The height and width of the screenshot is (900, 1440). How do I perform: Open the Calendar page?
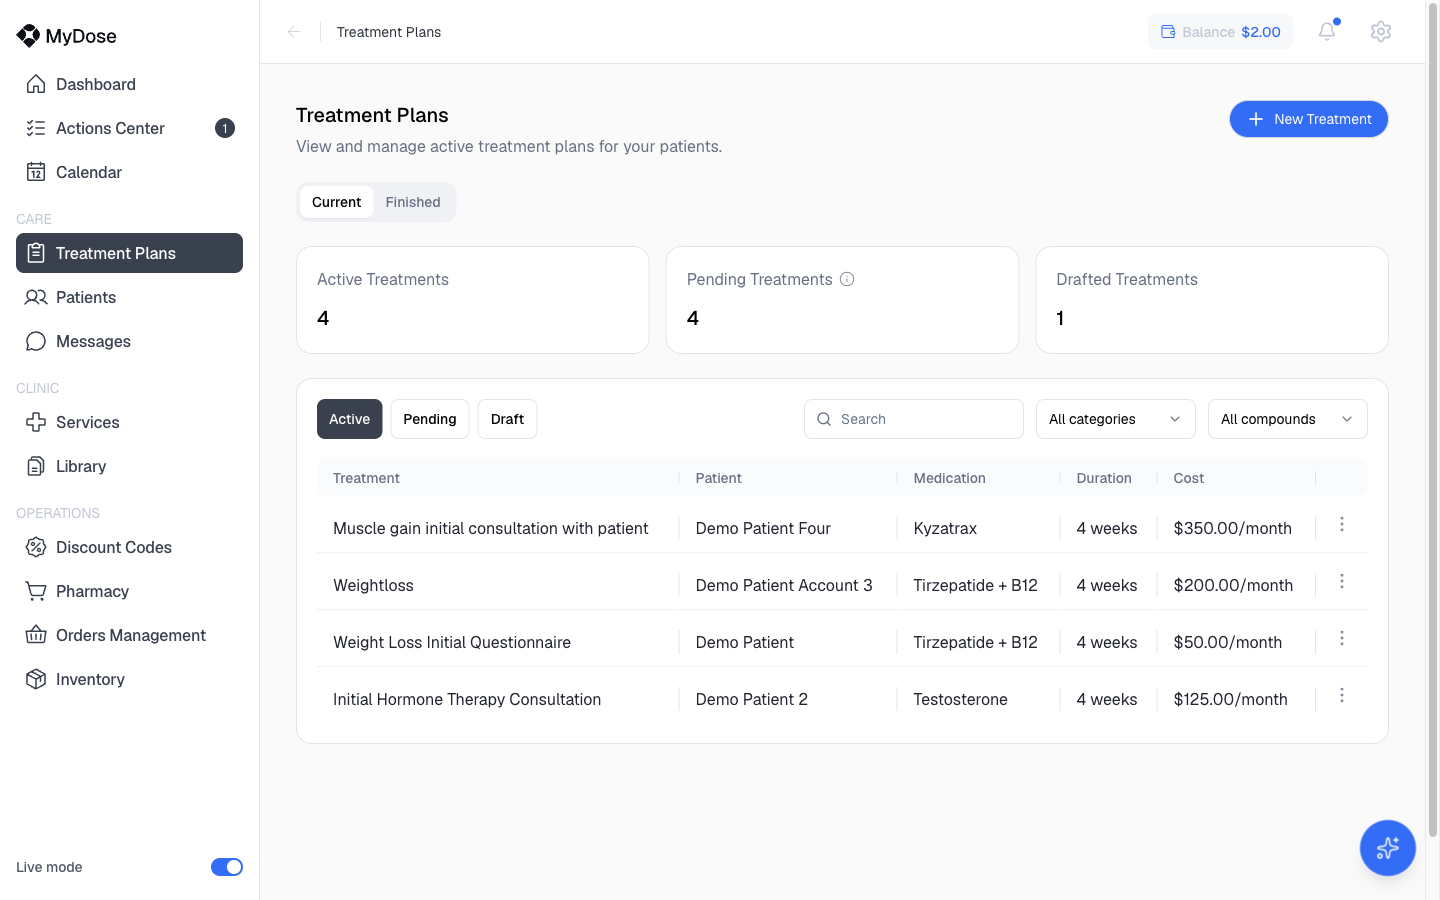pos(129,172)
